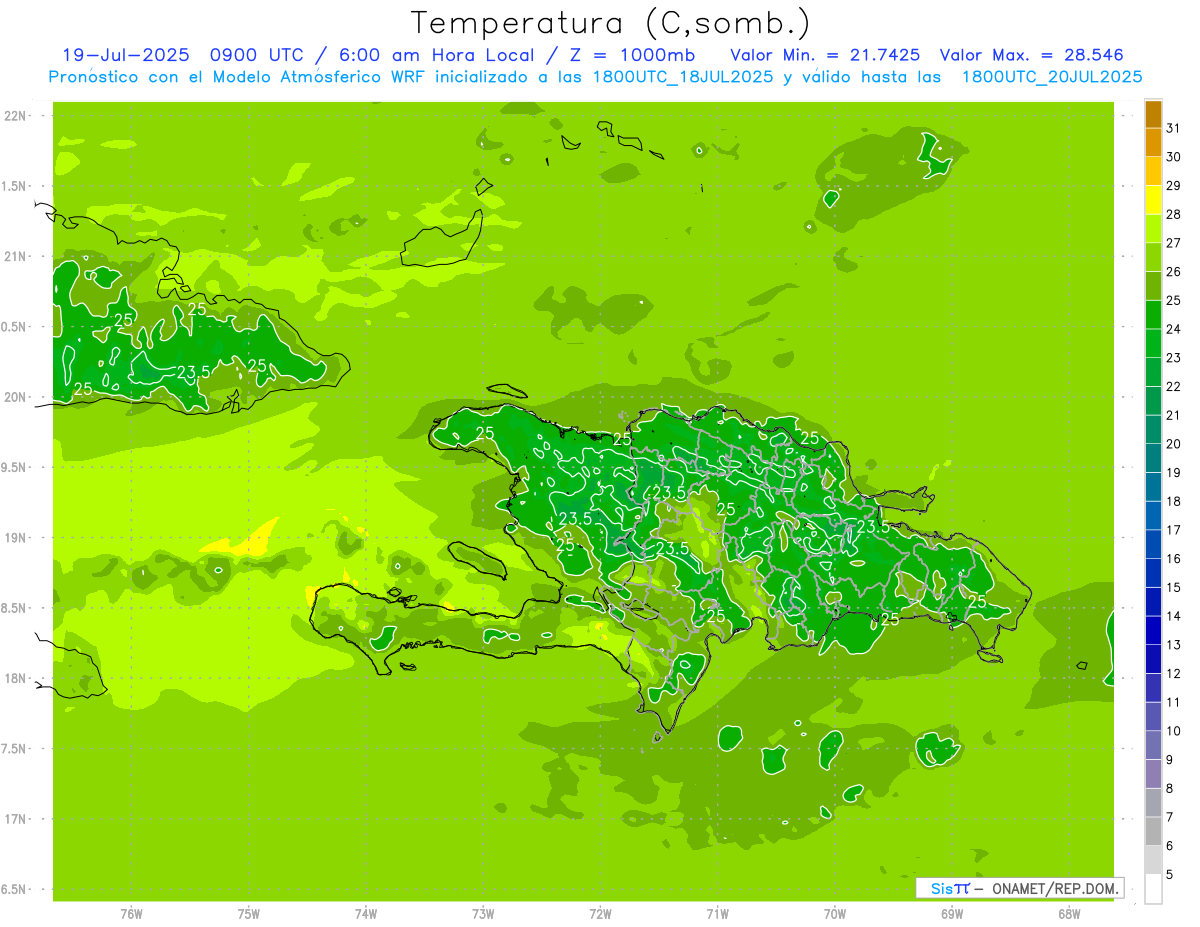The height and width of the screenshot is (927, 1200).
Task: Click the '22N' latitude axis label
Action: tap(17, 115)
